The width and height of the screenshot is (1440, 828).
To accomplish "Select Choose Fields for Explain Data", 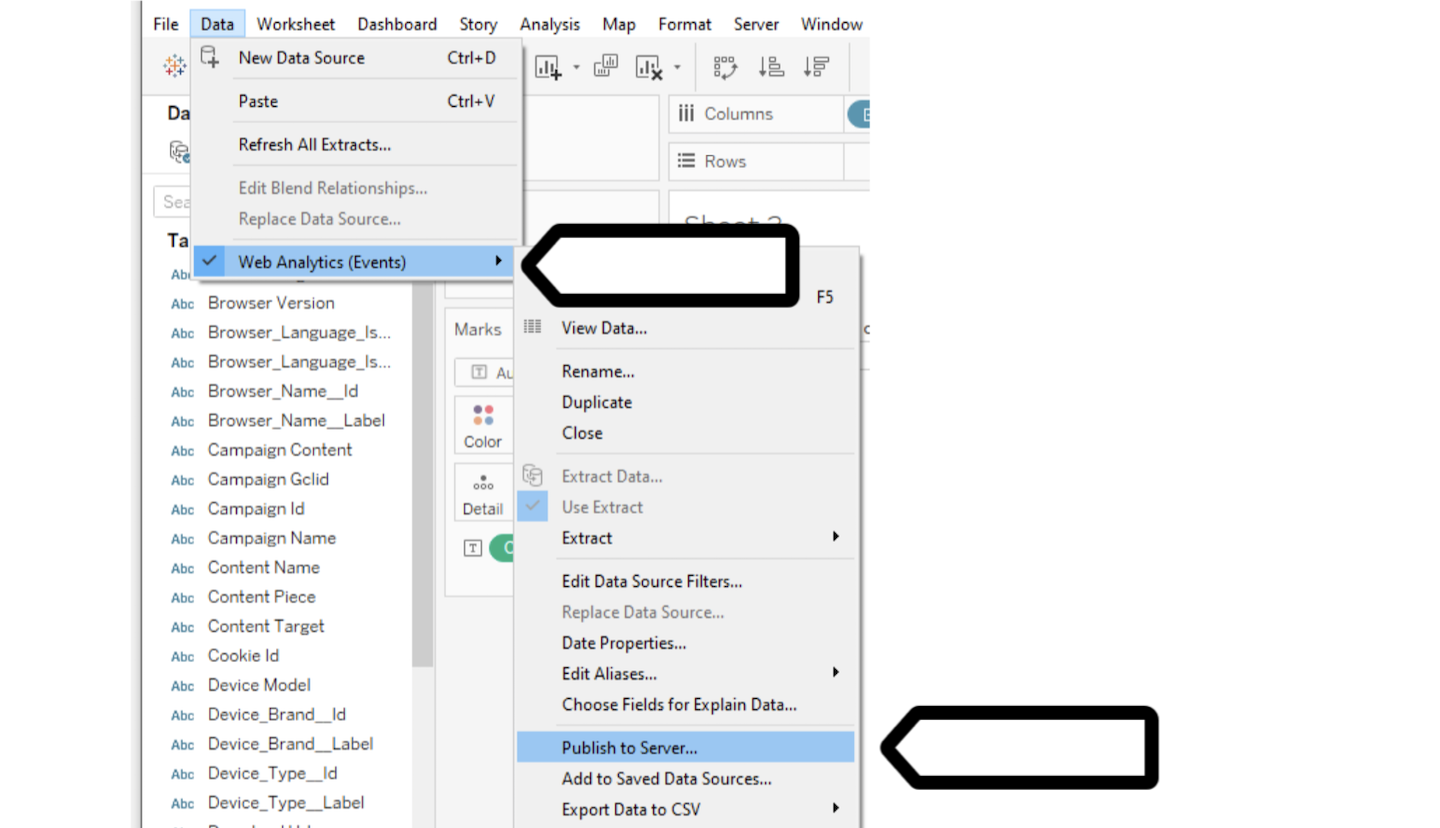I will [686, 704].
